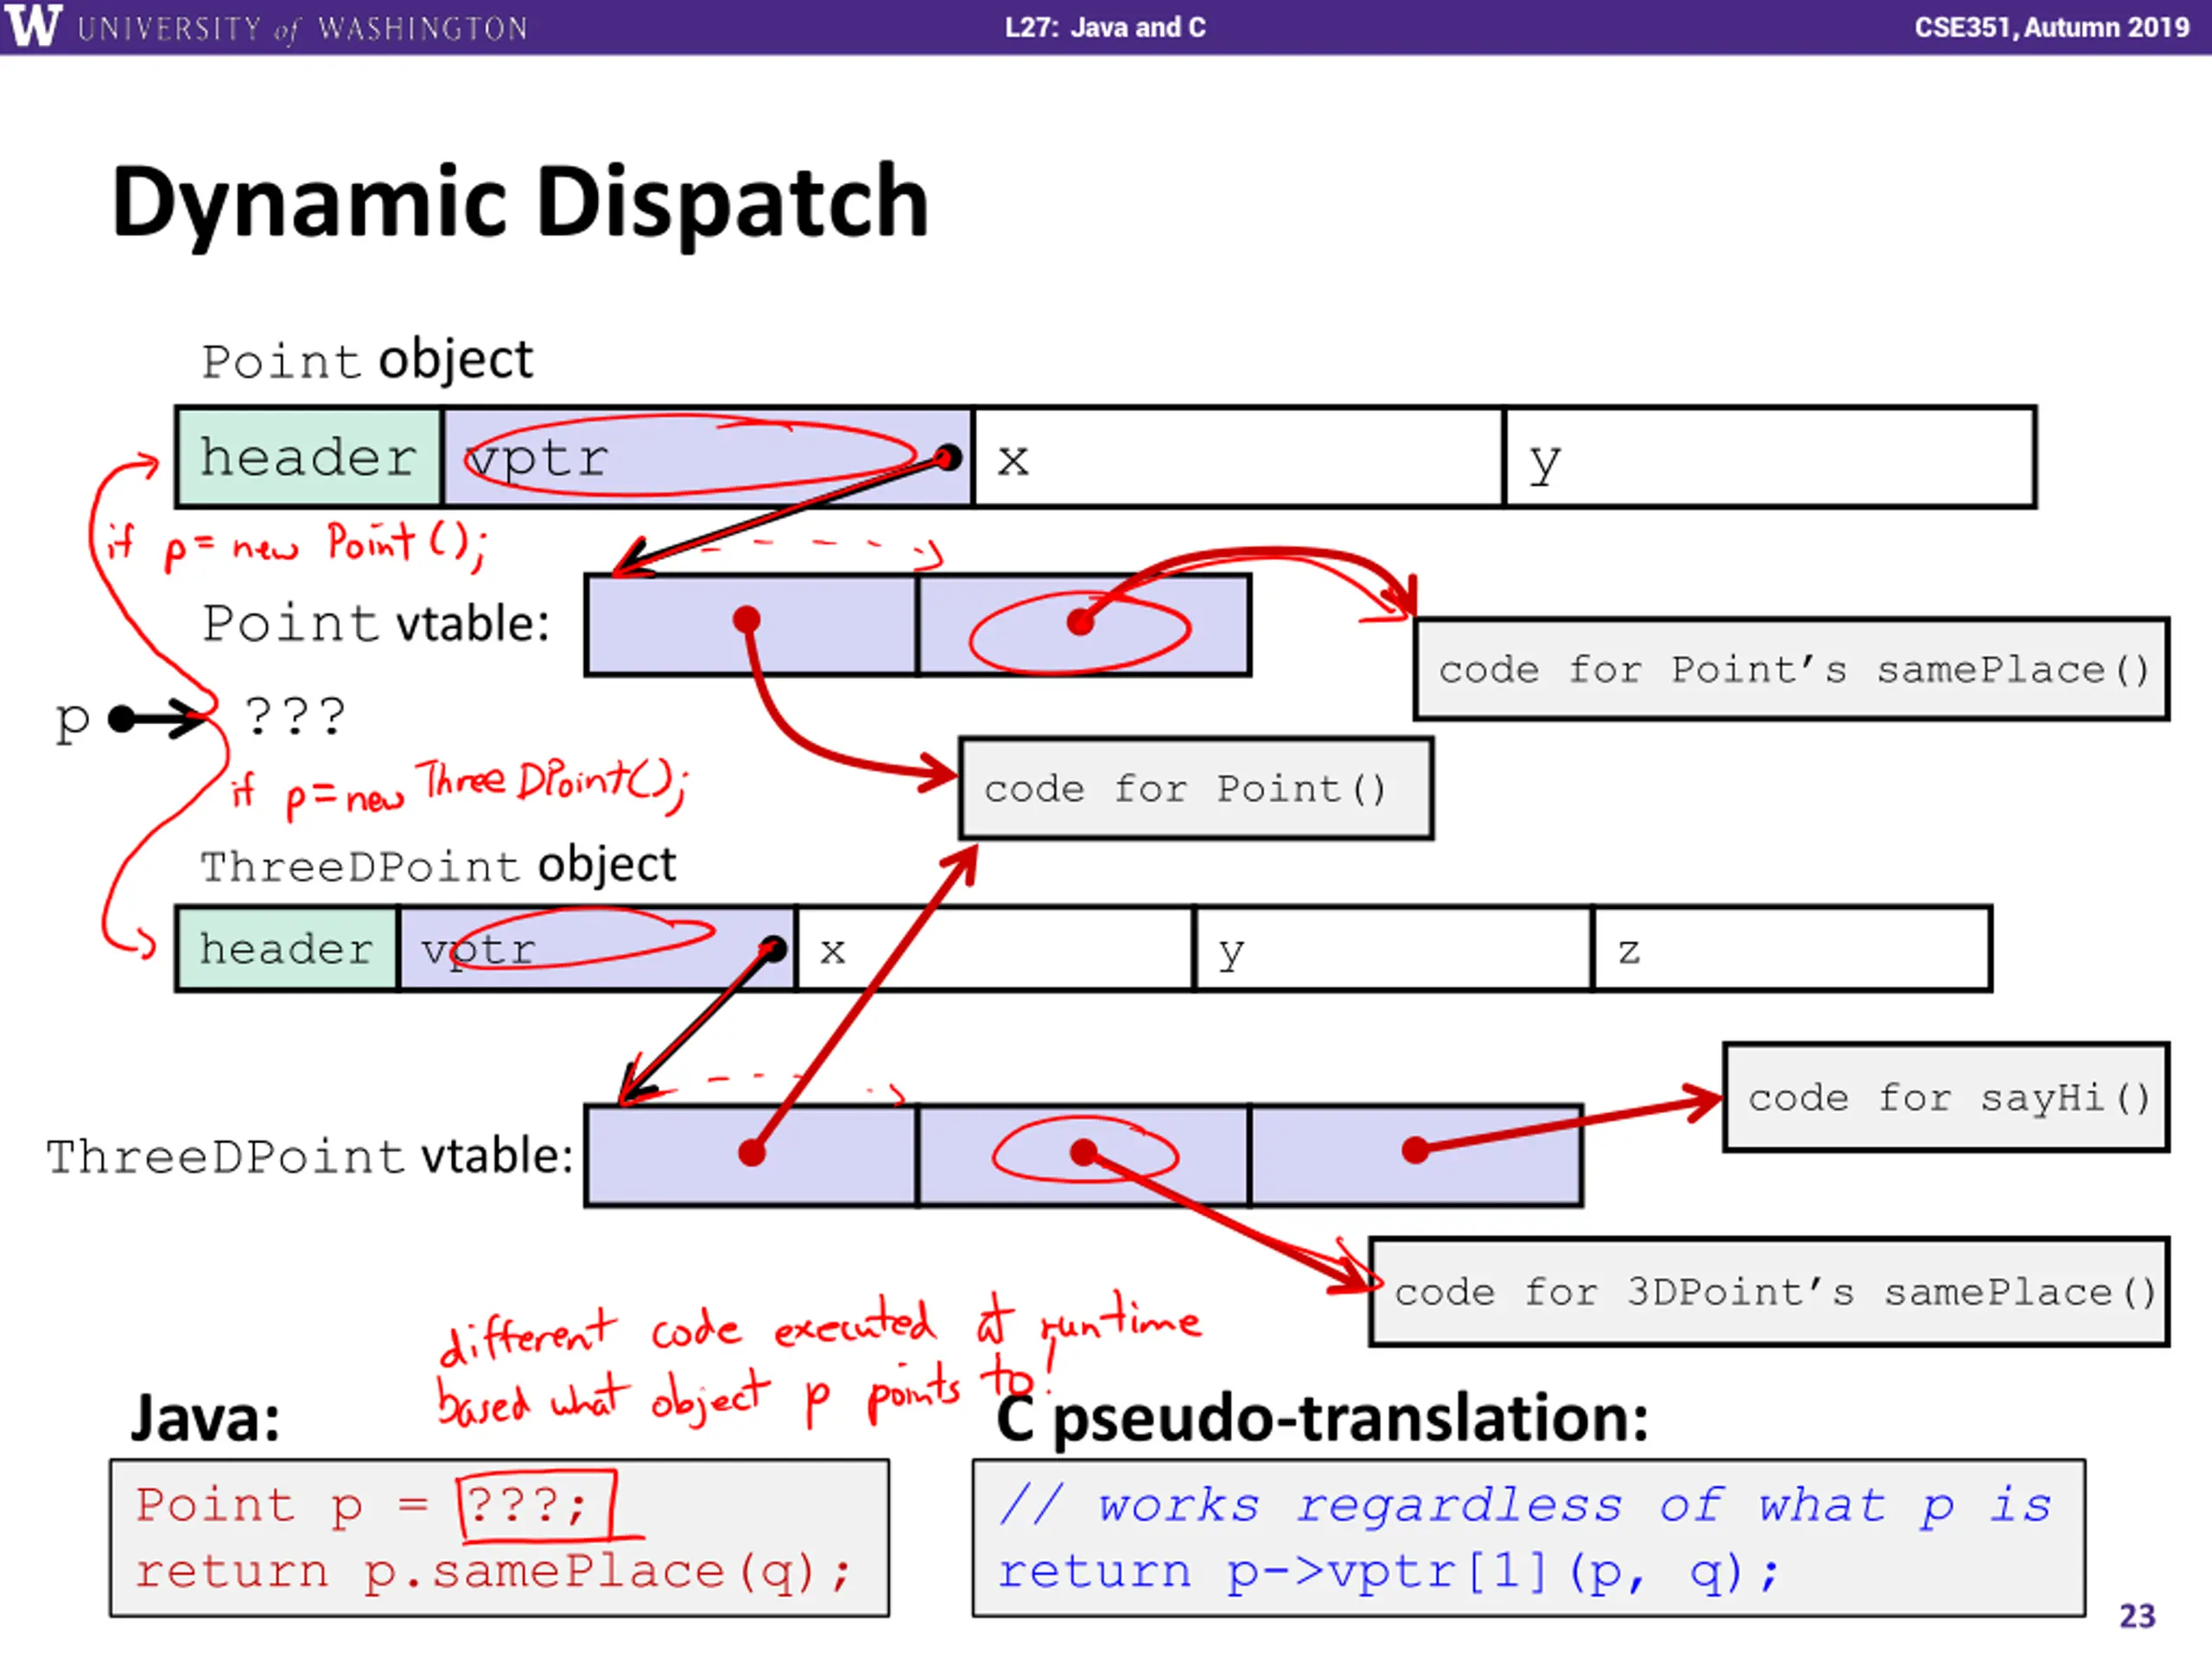
Task: Click the vptr dot in ThreeDPoint object
Action: coord(773,949)
